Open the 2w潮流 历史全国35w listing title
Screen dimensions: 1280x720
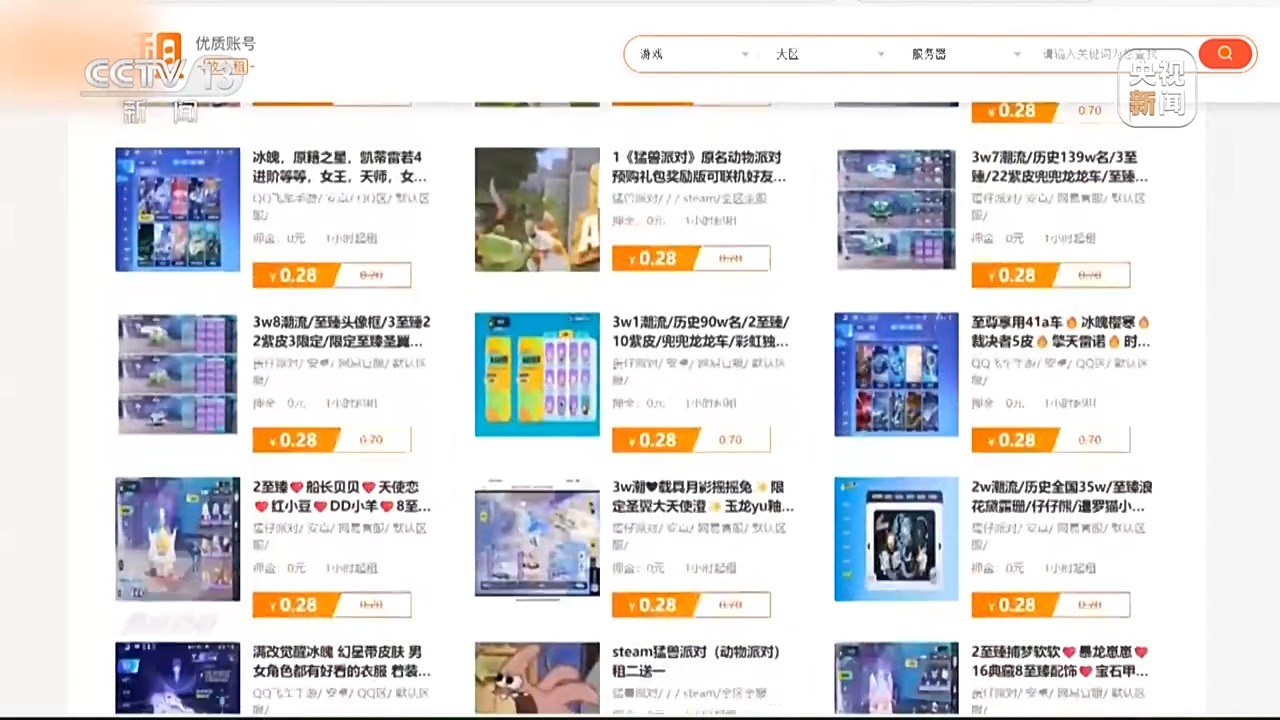coord(1060,497)
